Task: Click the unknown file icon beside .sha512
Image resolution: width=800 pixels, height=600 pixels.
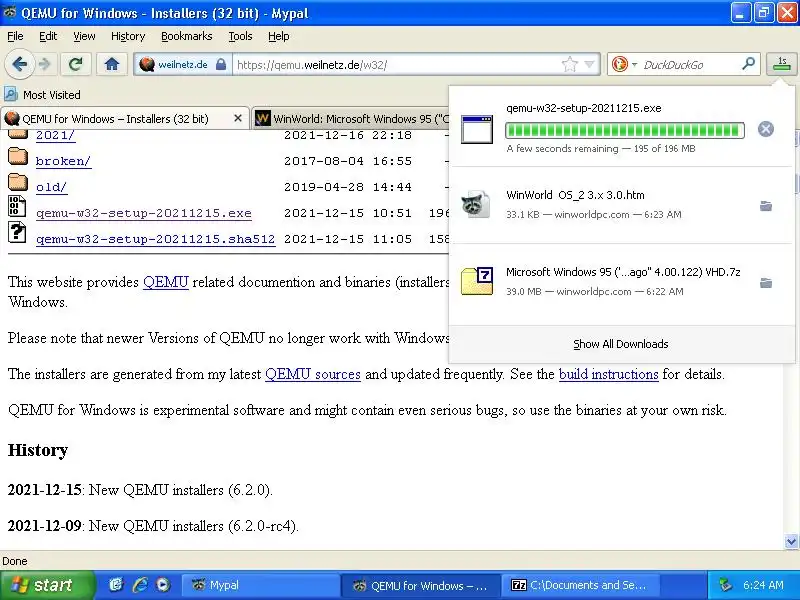Action: tap(17, 232)
